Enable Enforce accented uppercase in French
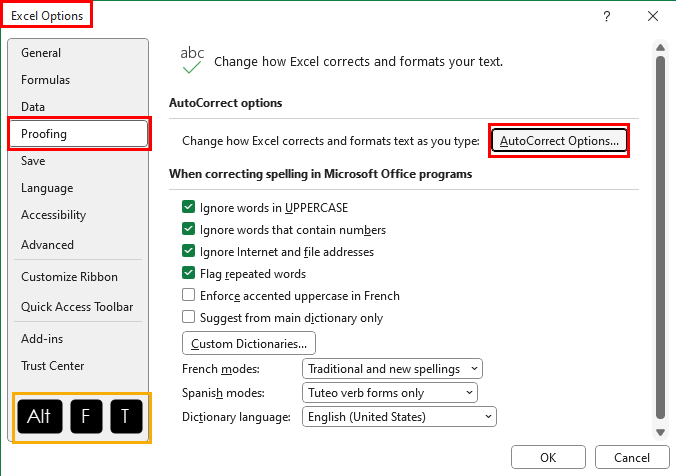 188,295
